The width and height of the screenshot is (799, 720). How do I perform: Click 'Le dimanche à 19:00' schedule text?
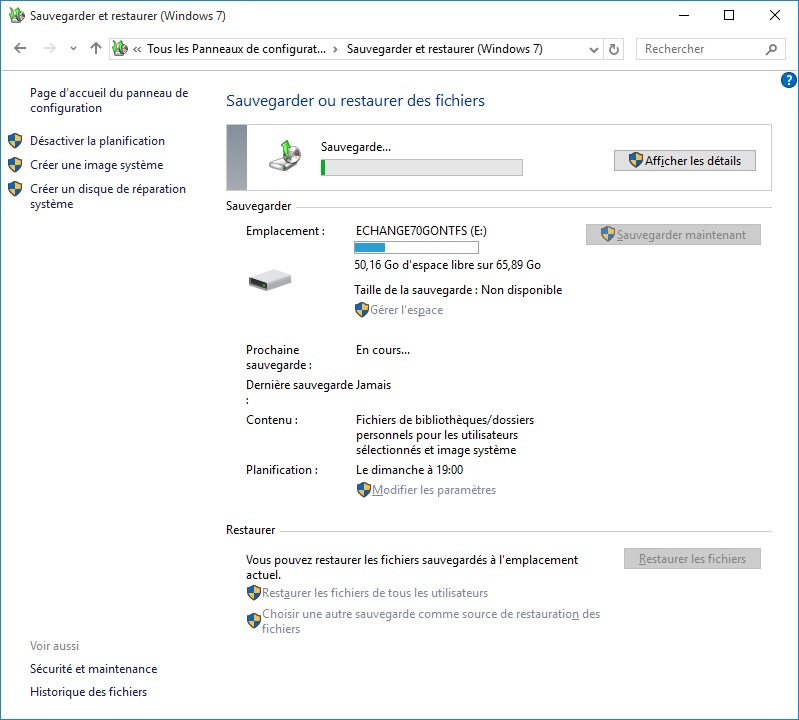[409, 470]
